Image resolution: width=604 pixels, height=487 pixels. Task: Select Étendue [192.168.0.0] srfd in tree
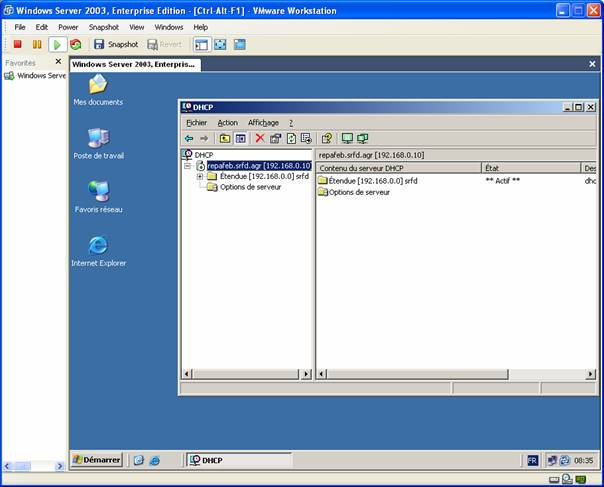pyautogui.click(x=264, y=176)
